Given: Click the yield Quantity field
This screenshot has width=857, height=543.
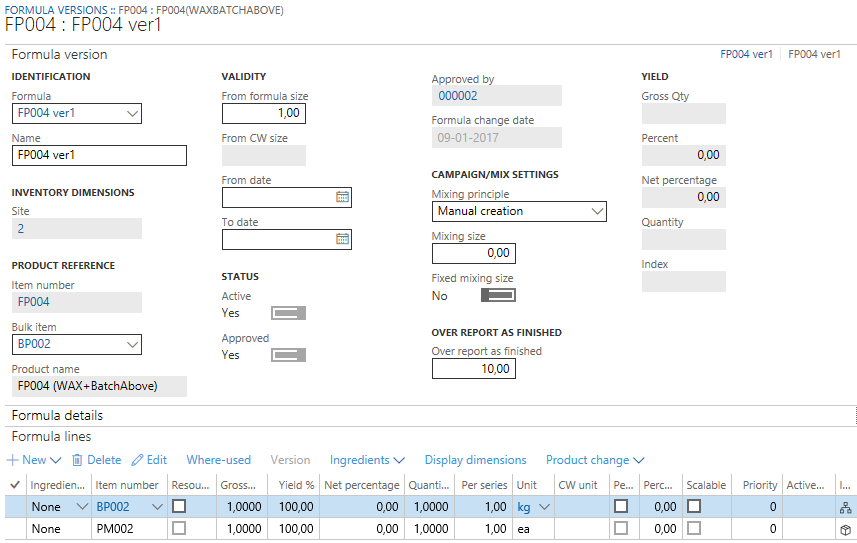Looking at the screenshot, I should point(684,239).
